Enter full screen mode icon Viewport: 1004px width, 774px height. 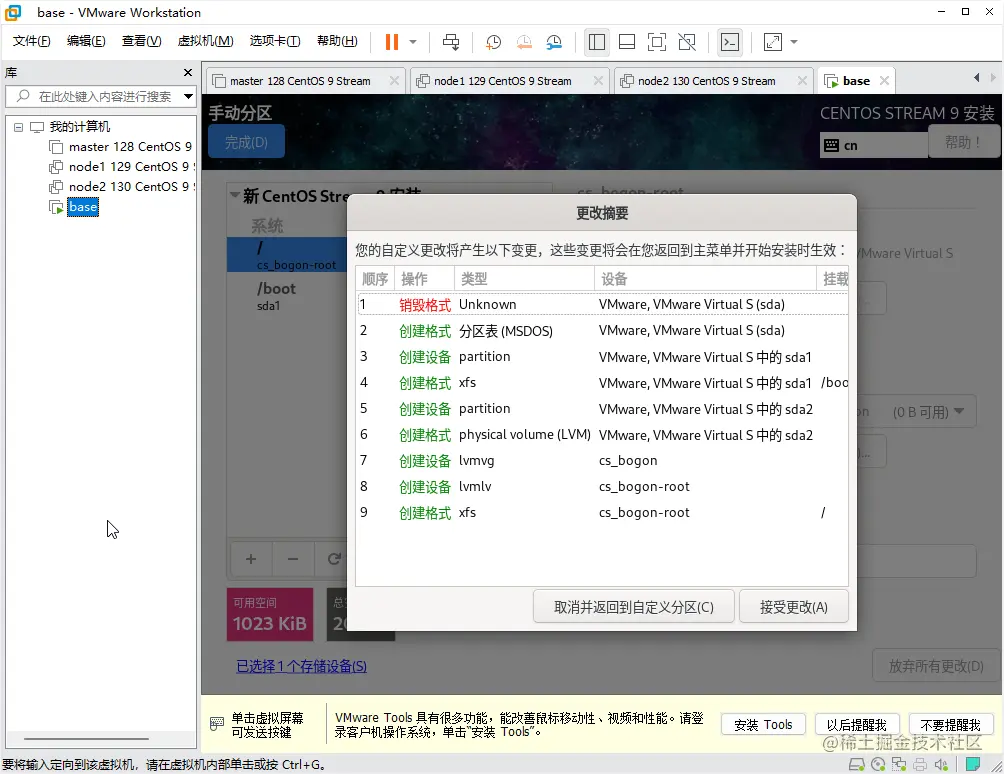coord(657,42)
